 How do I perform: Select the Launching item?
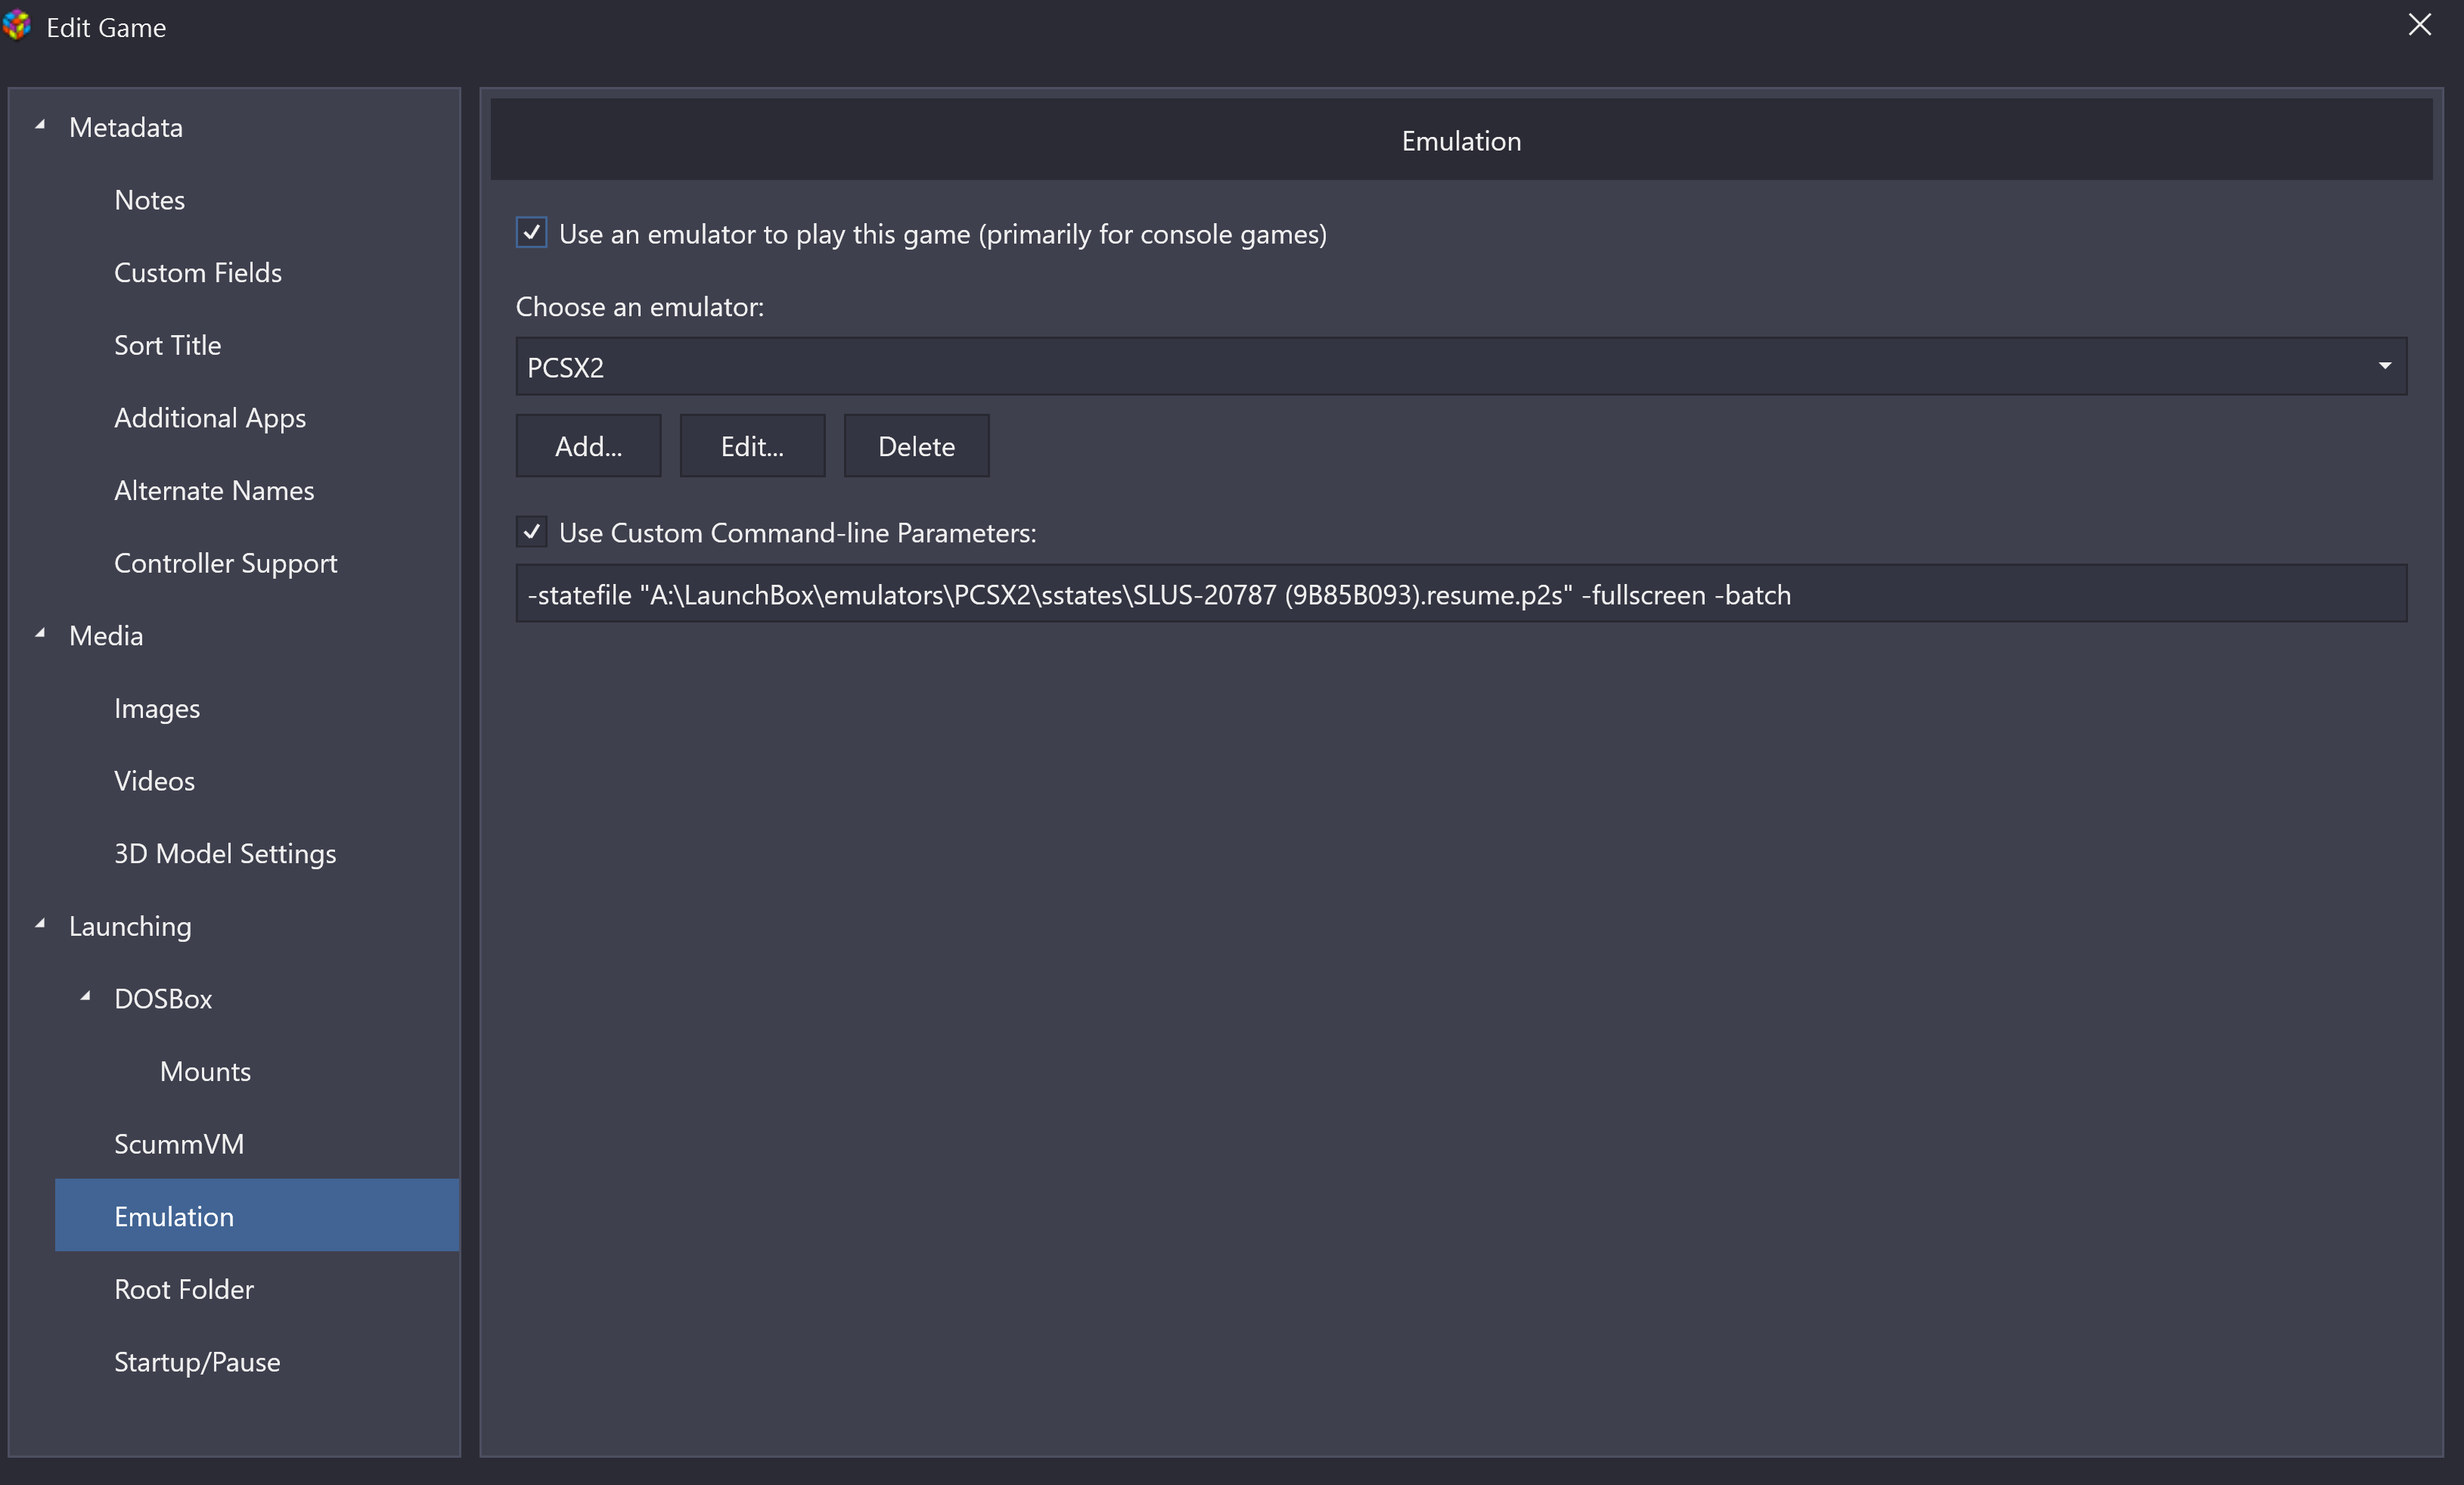(x=130, y=927)
